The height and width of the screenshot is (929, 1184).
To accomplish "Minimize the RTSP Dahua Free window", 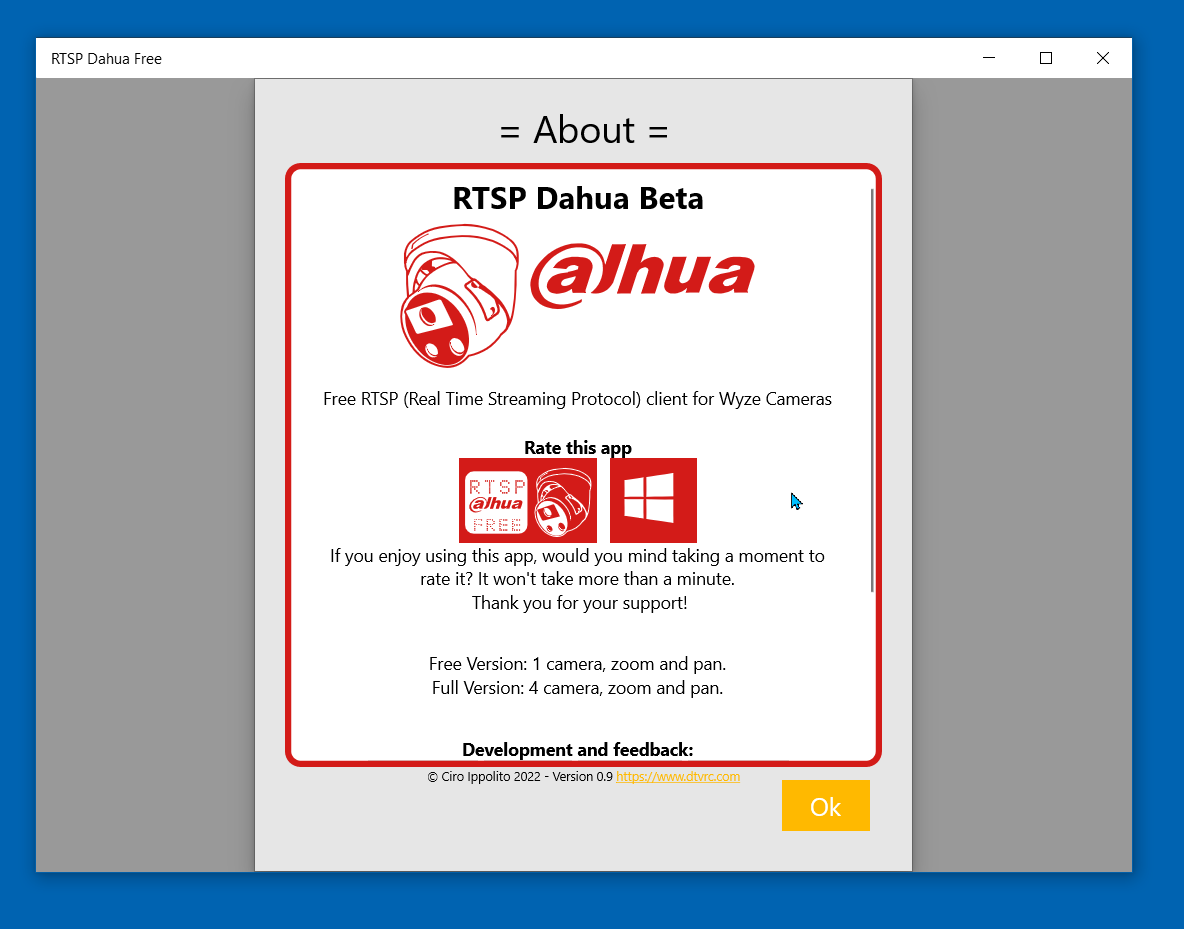I will point(989,58).
